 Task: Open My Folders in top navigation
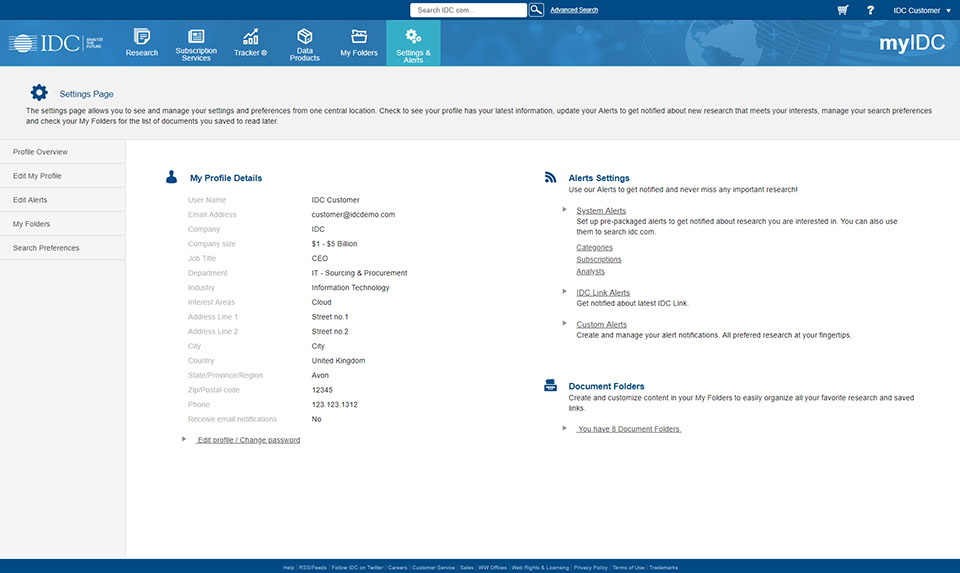[359, 43]
